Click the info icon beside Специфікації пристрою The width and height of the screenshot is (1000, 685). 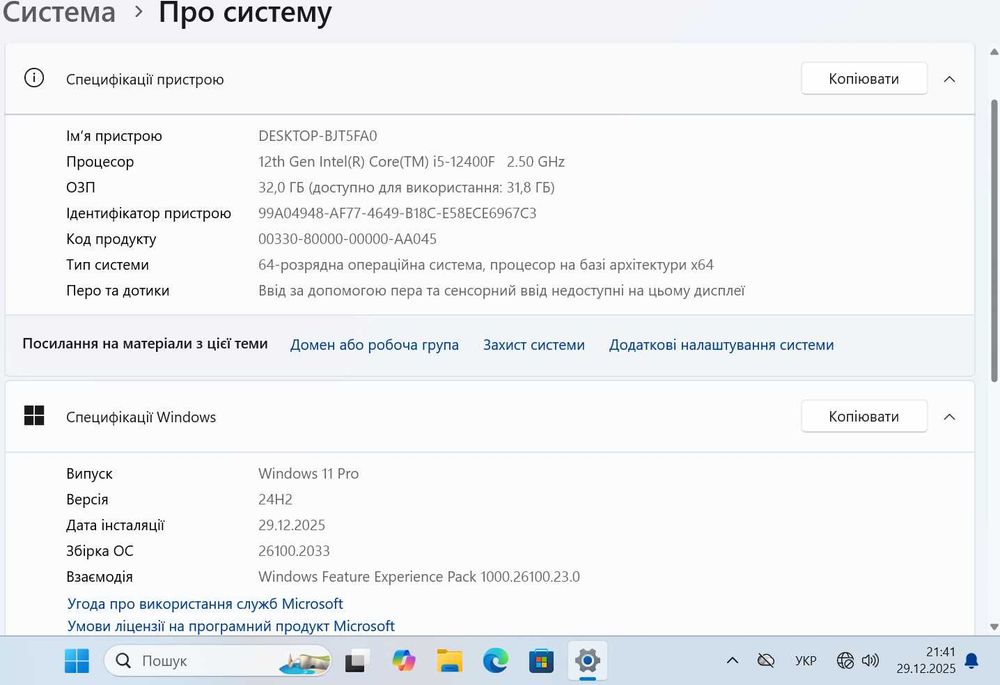tap(34, 78)
